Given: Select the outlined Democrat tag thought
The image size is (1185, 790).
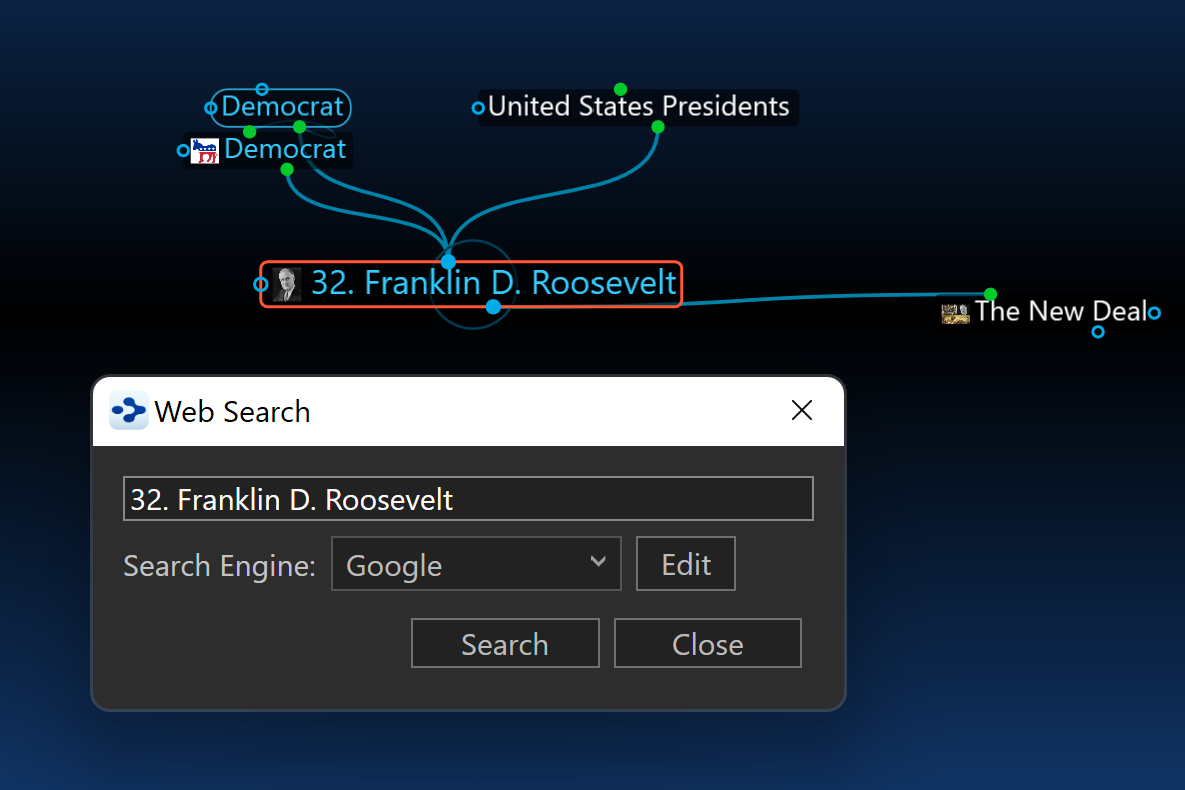Looking at the screenshot, I should tap(282, 107).
